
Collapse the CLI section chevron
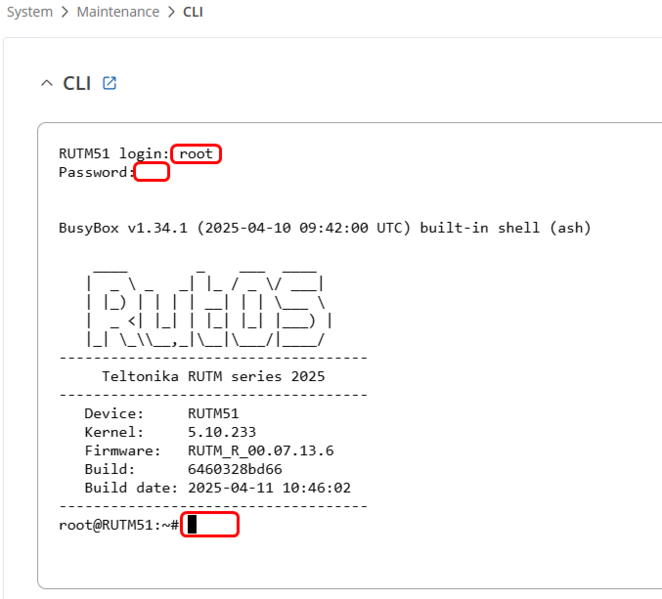click(x=47, y=83)
